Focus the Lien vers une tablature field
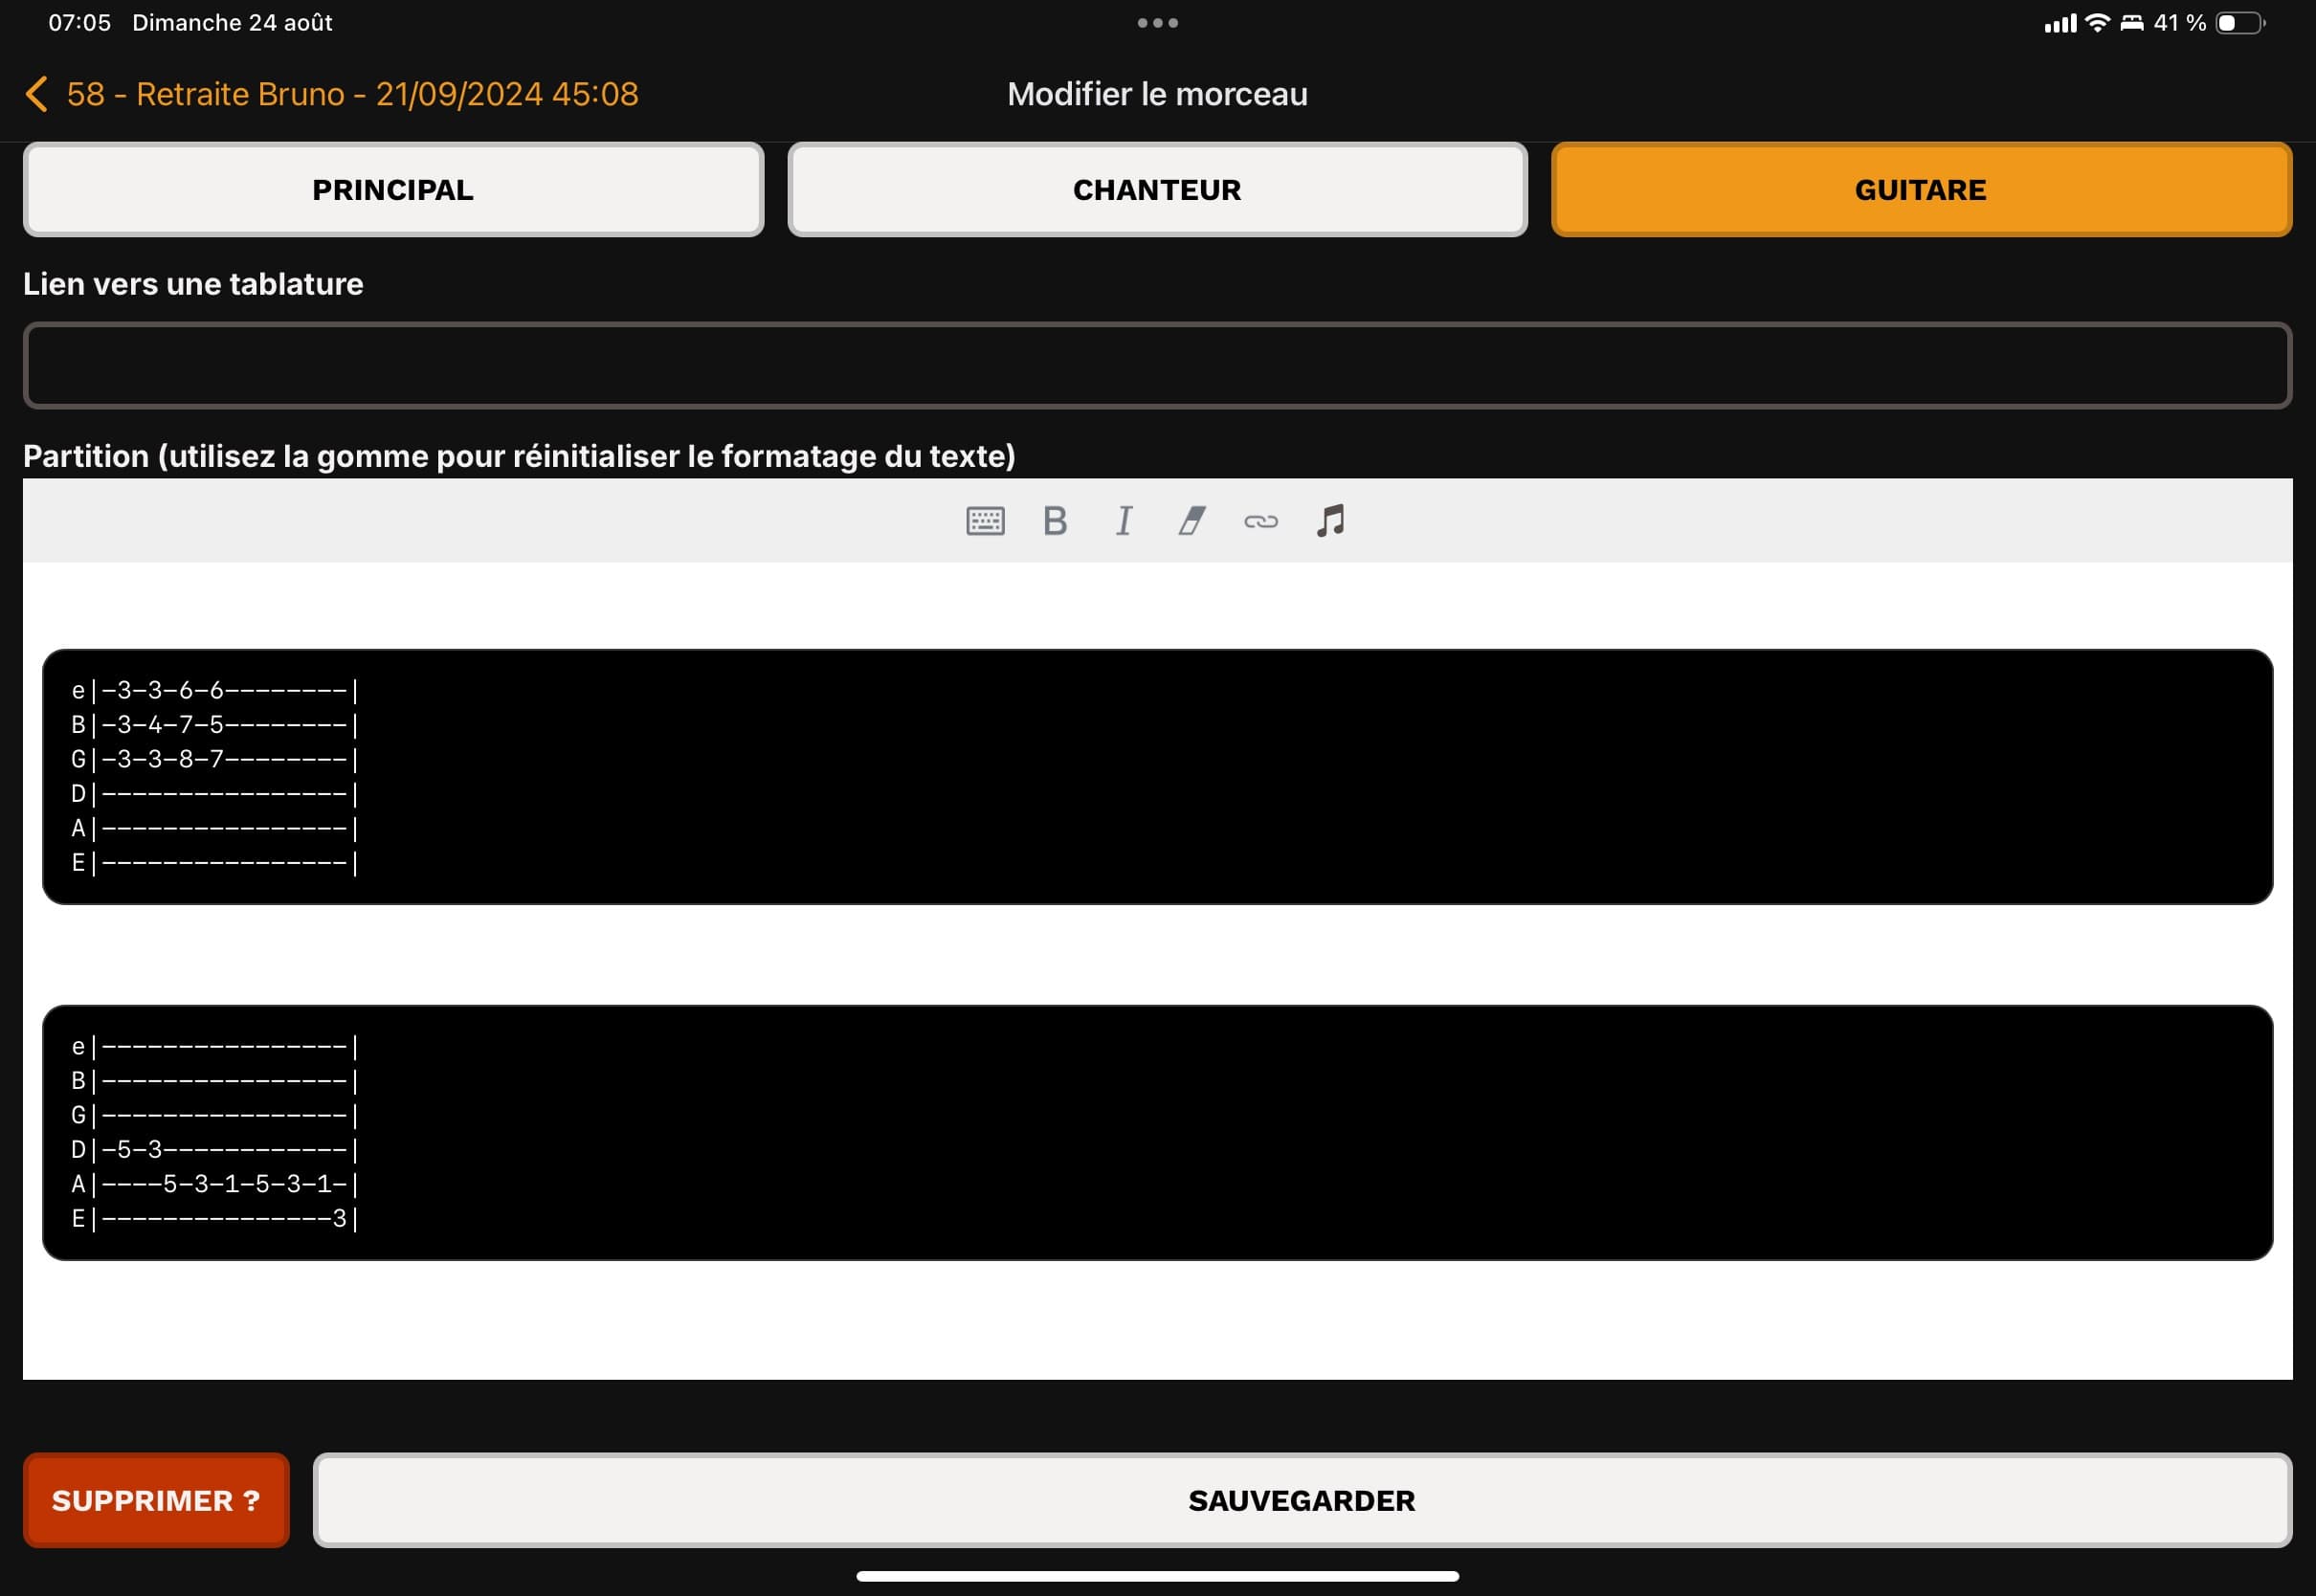The width and height of the screenshot is (2316, 1596). [1157, 365]
